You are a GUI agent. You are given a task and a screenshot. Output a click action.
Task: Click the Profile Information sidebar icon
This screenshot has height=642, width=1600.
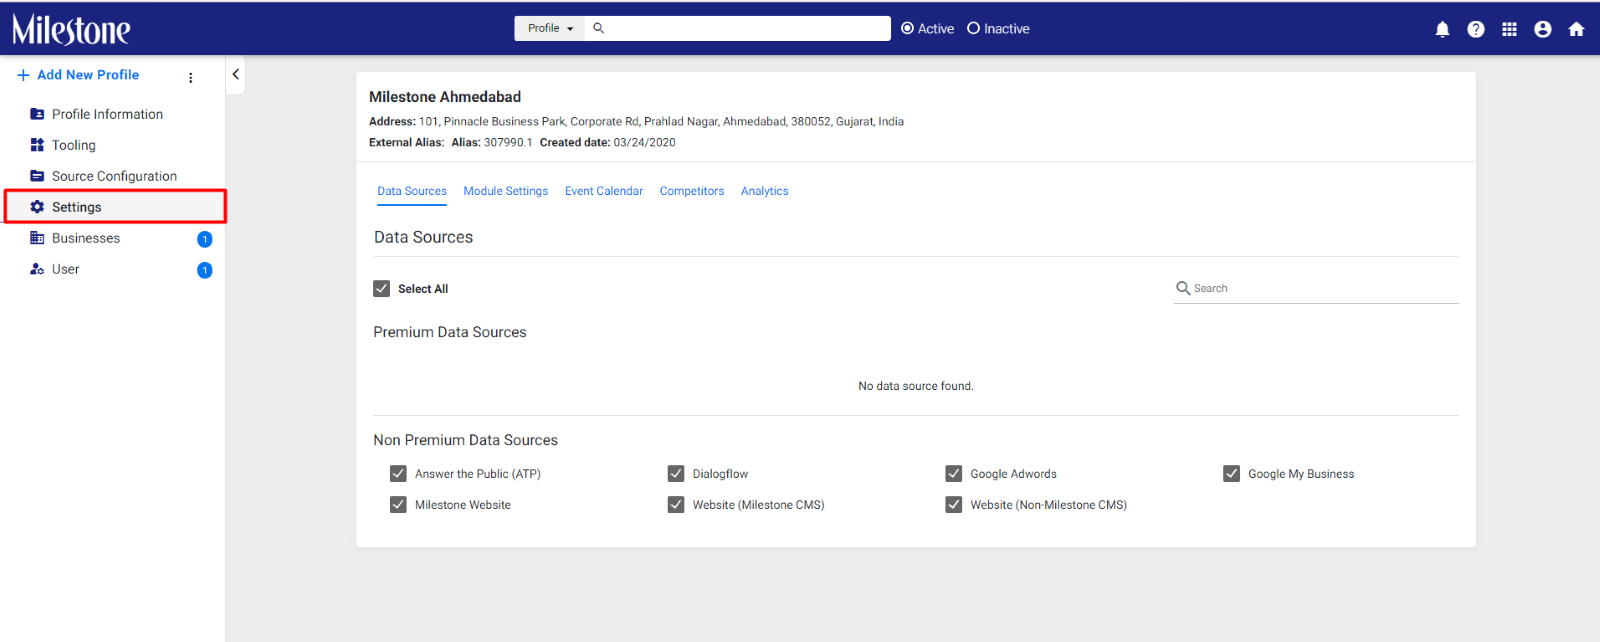coord(37,114)
